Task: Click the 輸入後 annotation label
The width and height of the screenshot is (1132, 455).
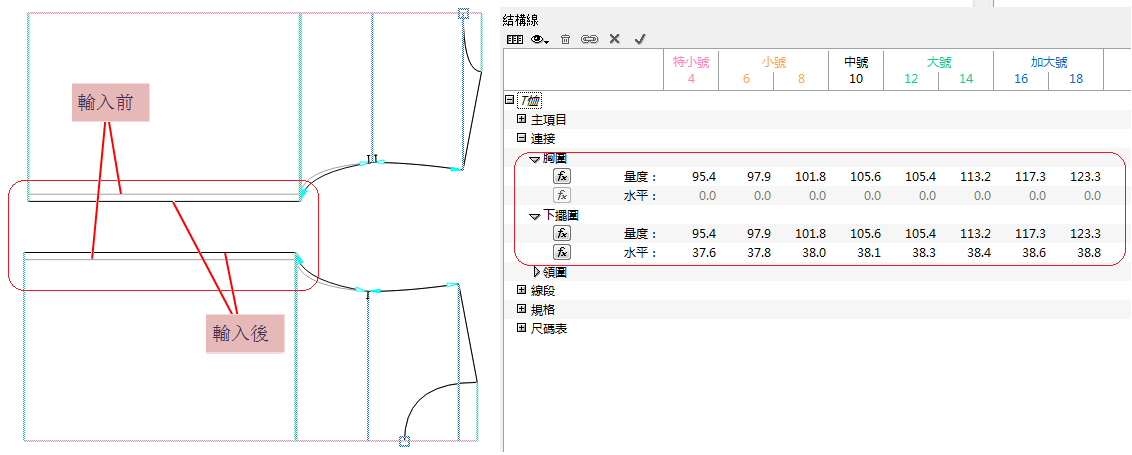Action: click(245, 333)
